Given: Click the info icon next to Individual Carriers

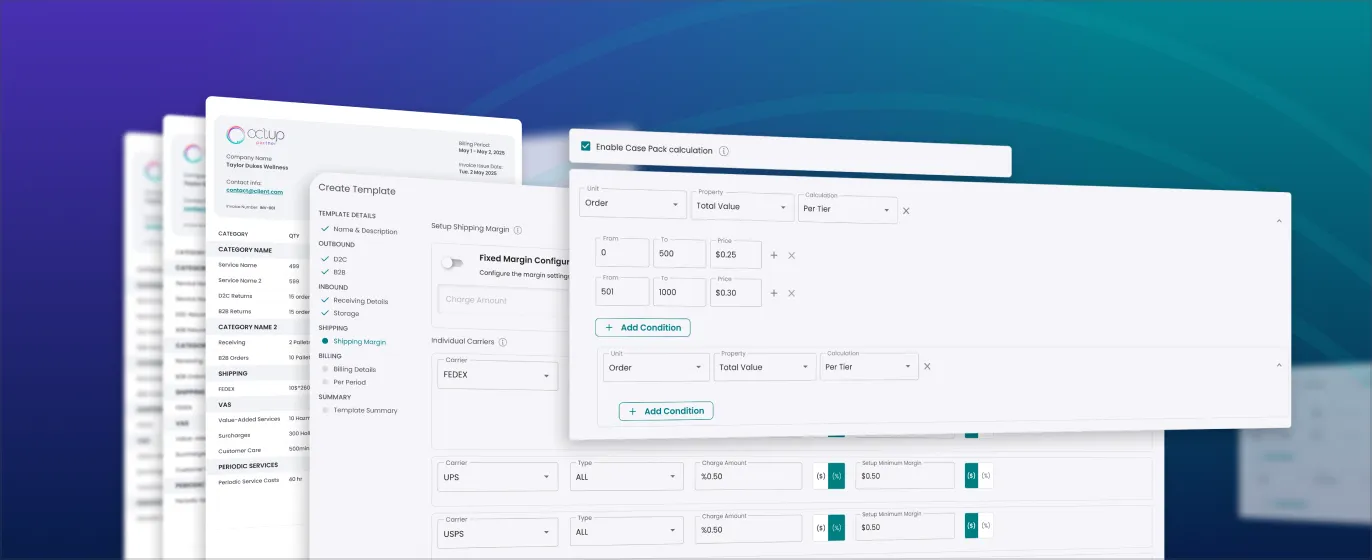Looking at the screenshot, I should pos(503,342).
